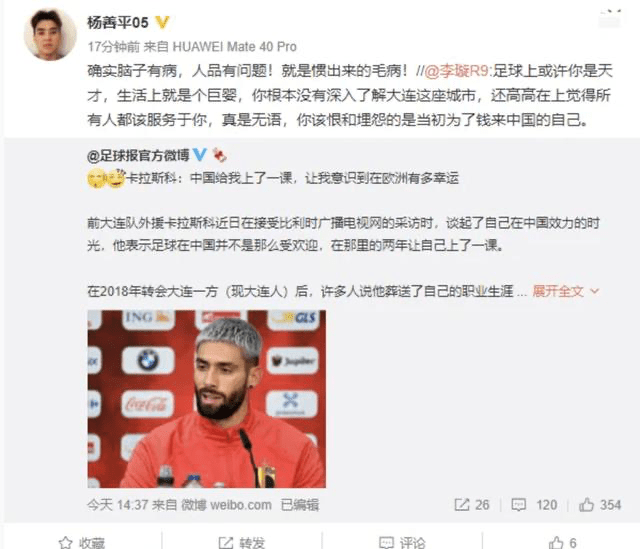The image size is (640, 549).
Task: Open the @足球报官方微博 account link
Action: point(138,155)
